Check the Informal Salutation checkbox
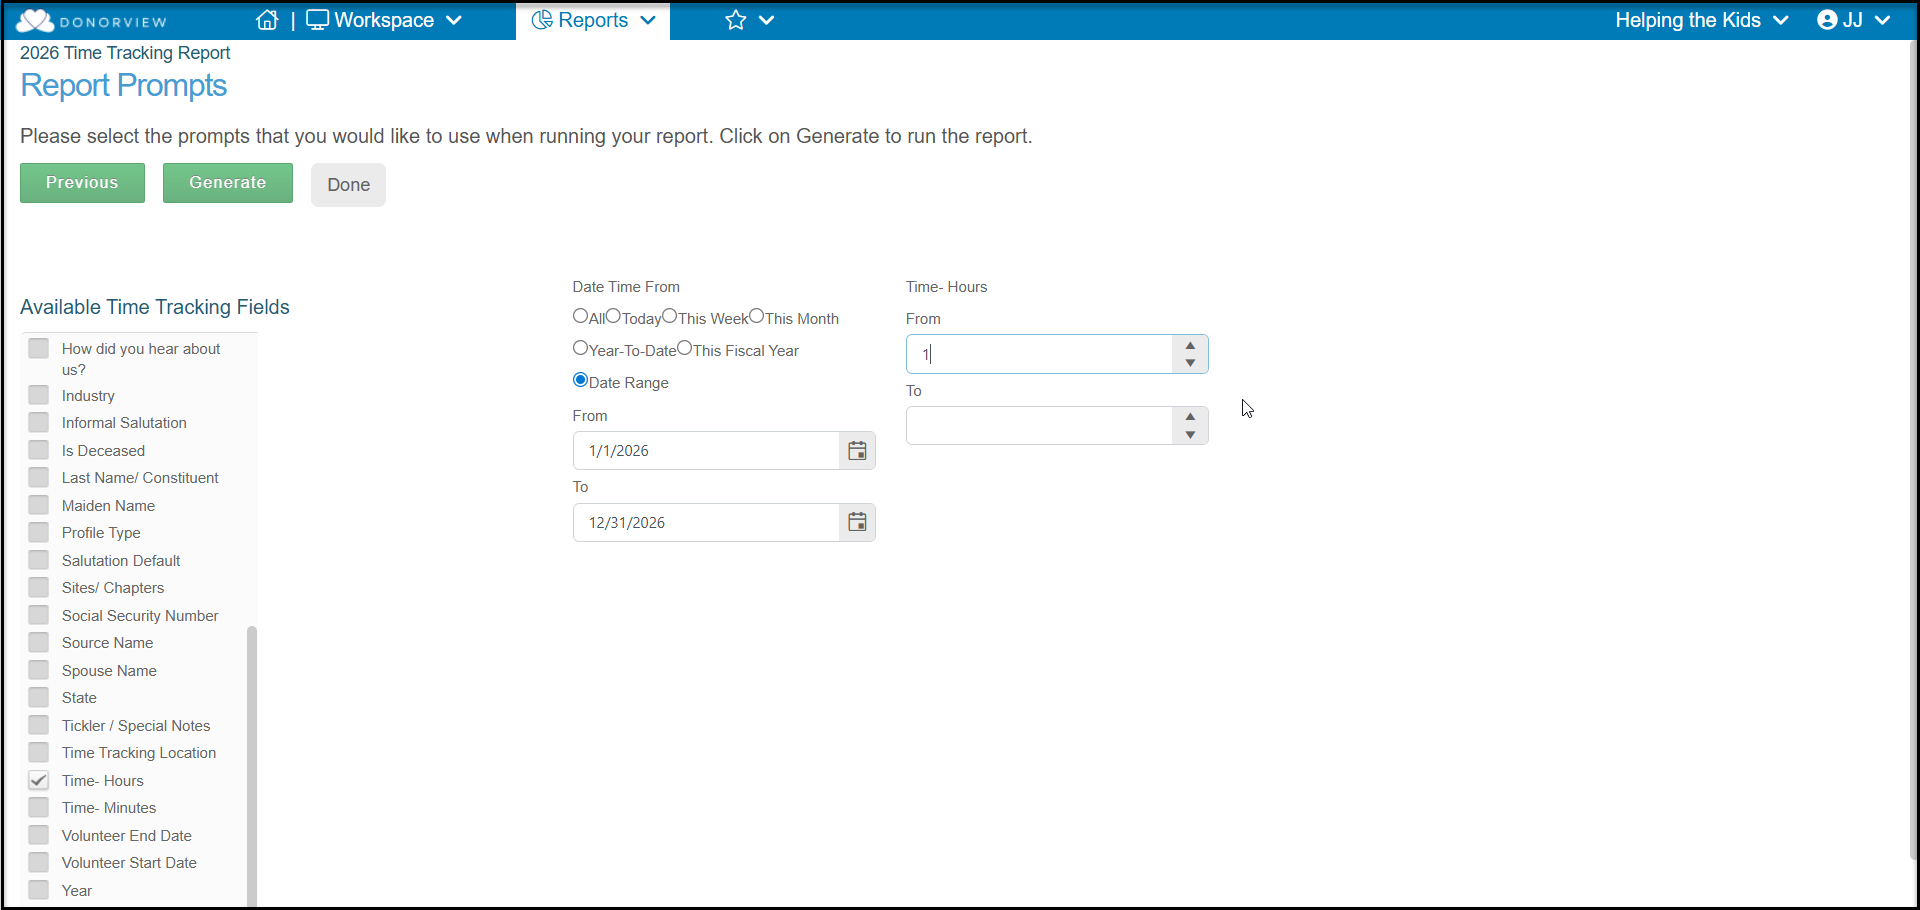 tap(39, 422)
